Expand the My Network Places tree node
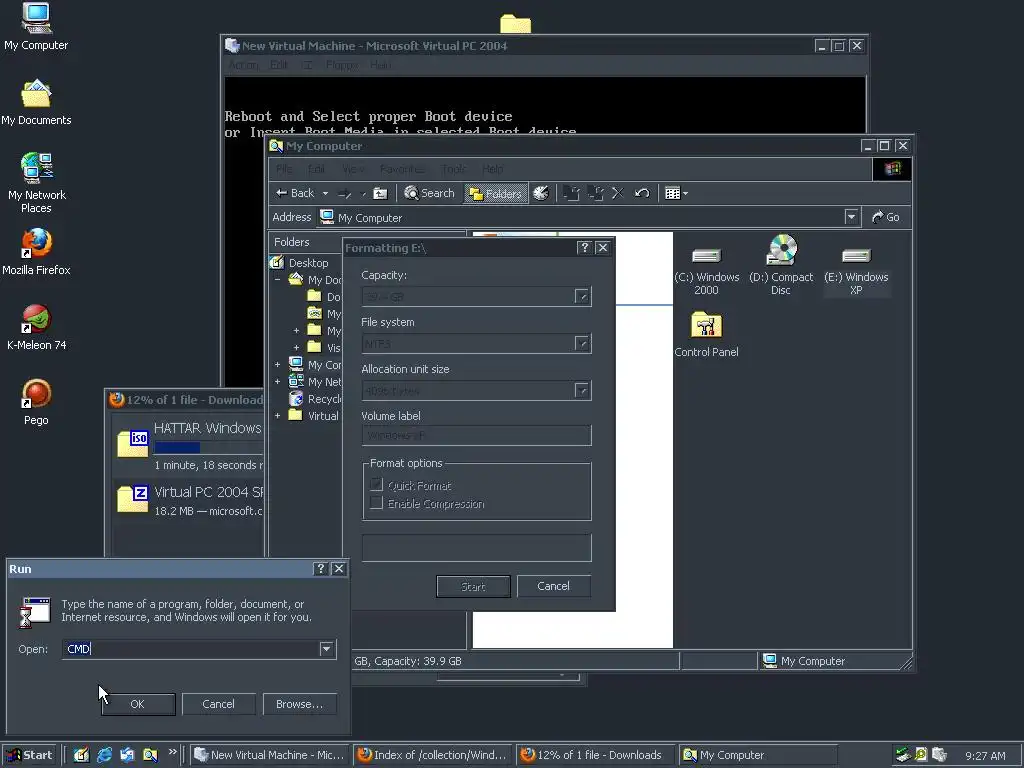The image size is (1024, 768). [x=278, y=381]
